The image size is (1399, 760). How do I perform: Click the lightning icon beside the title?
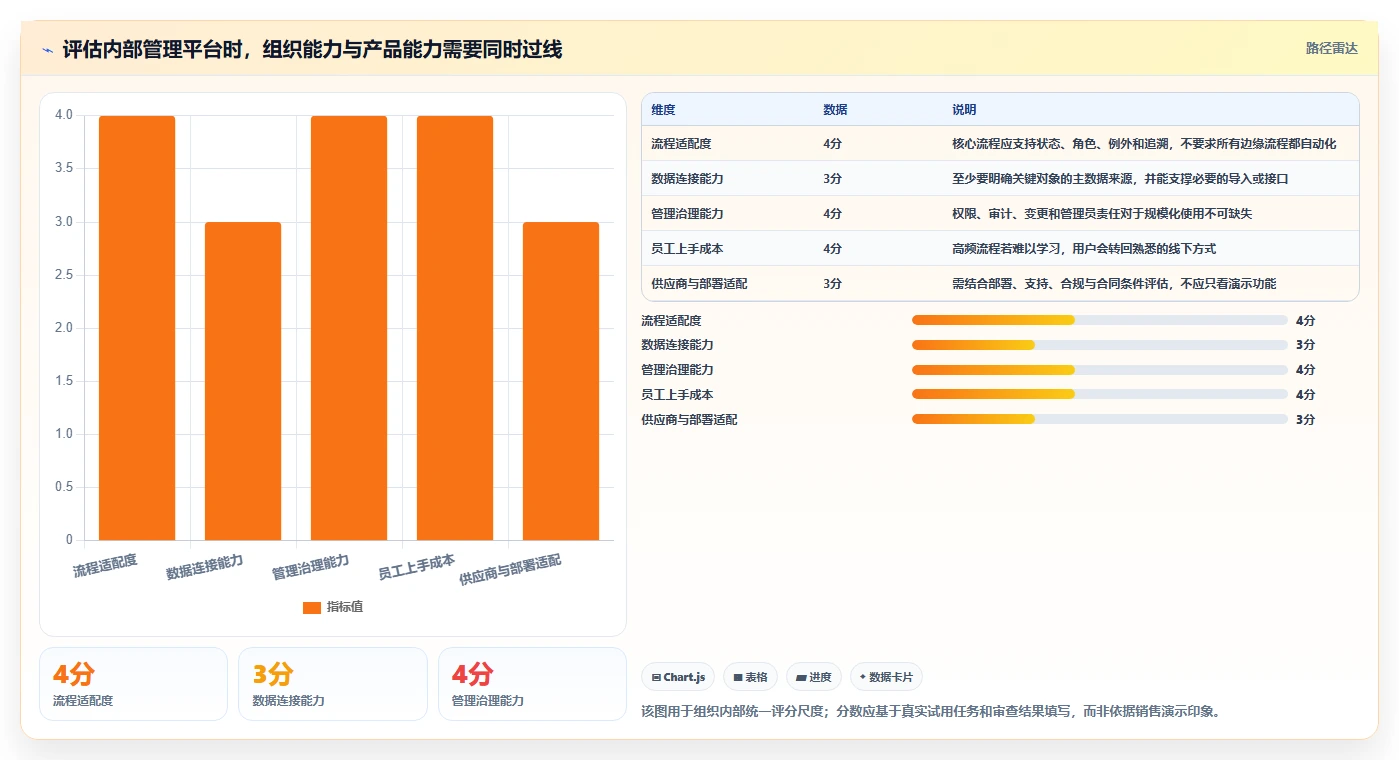point(47,50)
